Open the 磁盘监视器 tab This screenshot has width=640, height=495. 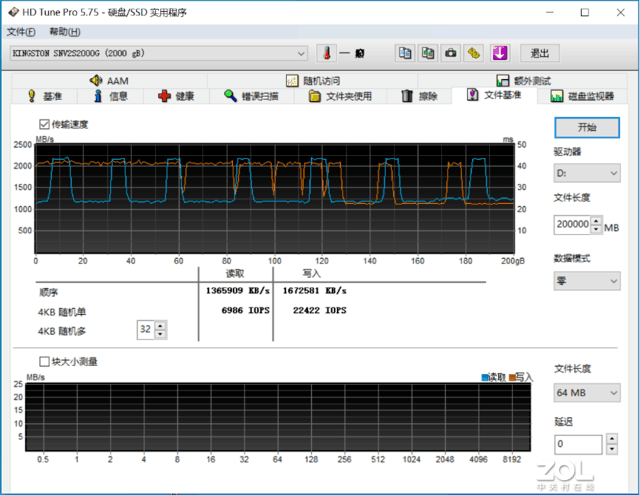(582, 96)
